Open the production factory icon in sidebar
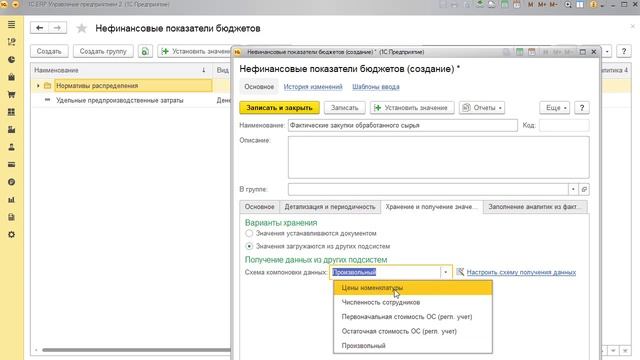This screenshot has width=640, height=360. (11, 129)
